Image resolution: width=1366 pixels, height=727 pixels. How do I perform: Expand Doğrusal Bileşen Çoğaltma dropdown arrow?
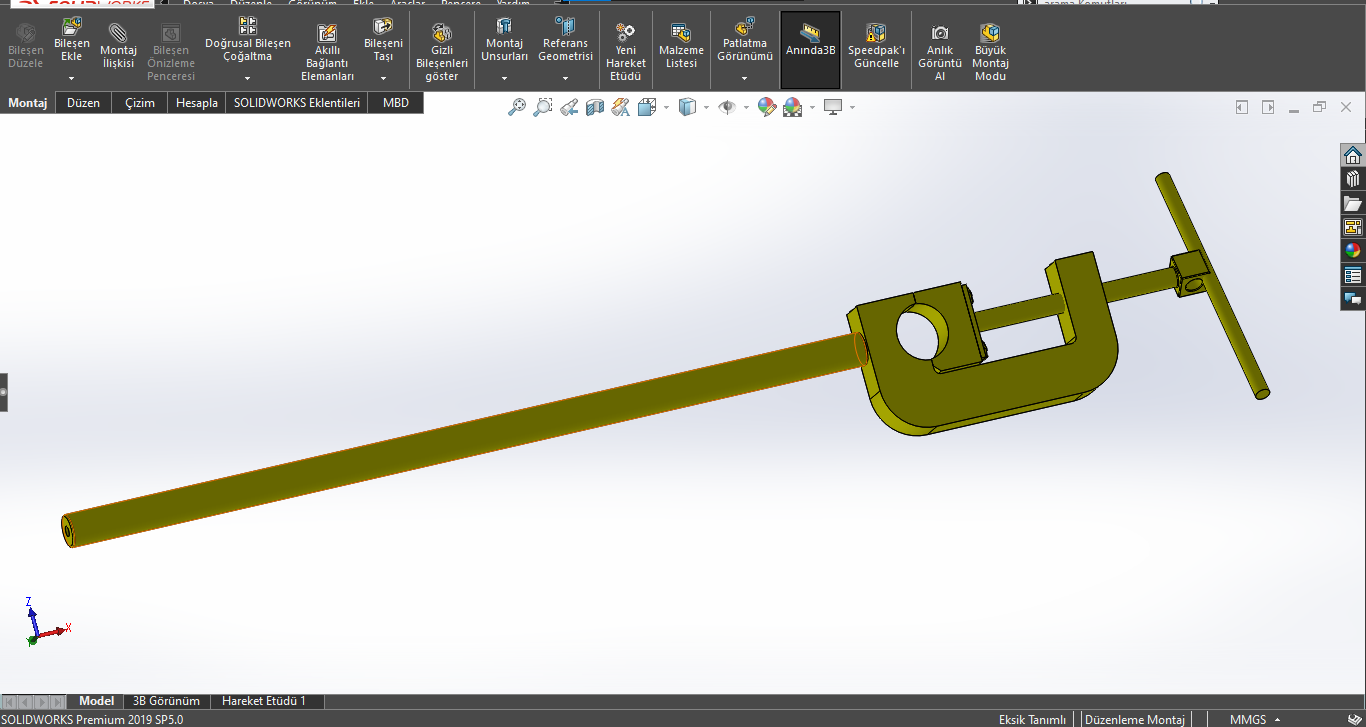point(248,77)
